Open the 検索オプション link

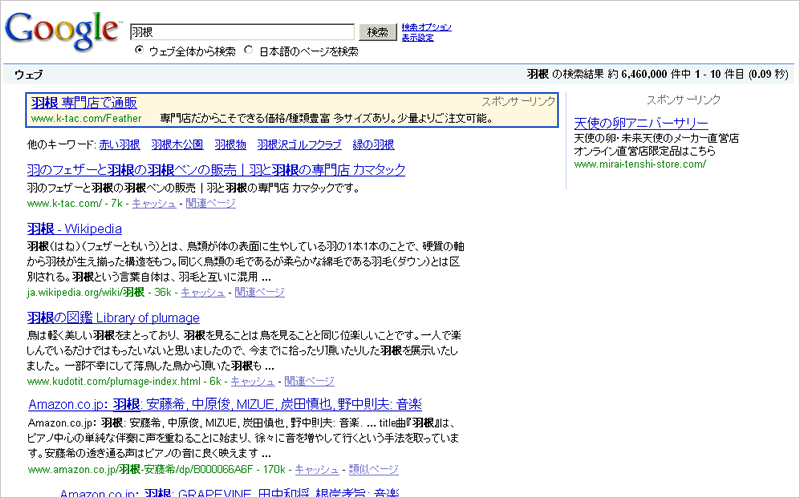pos(426,27)
